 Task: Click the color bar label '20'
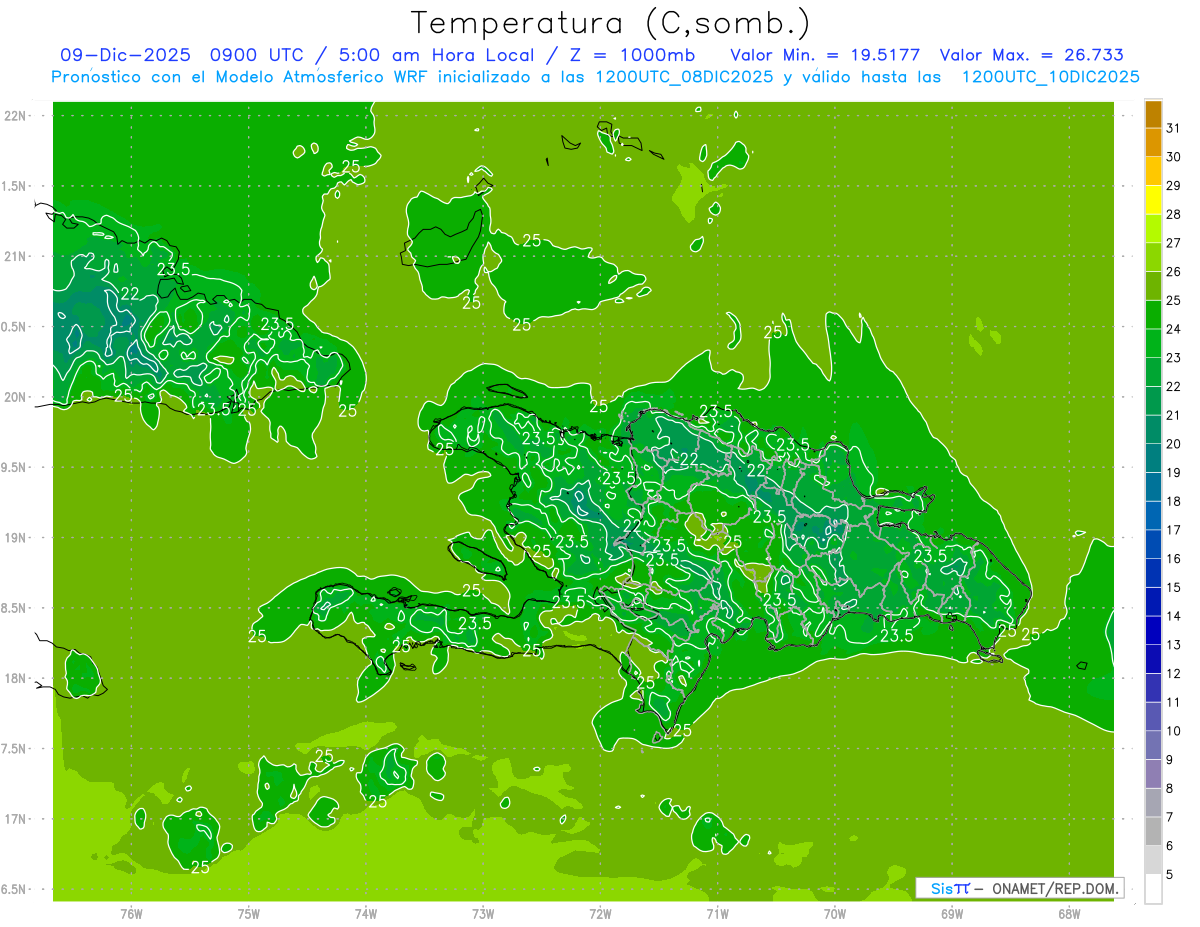click(x=1174, y=444)
